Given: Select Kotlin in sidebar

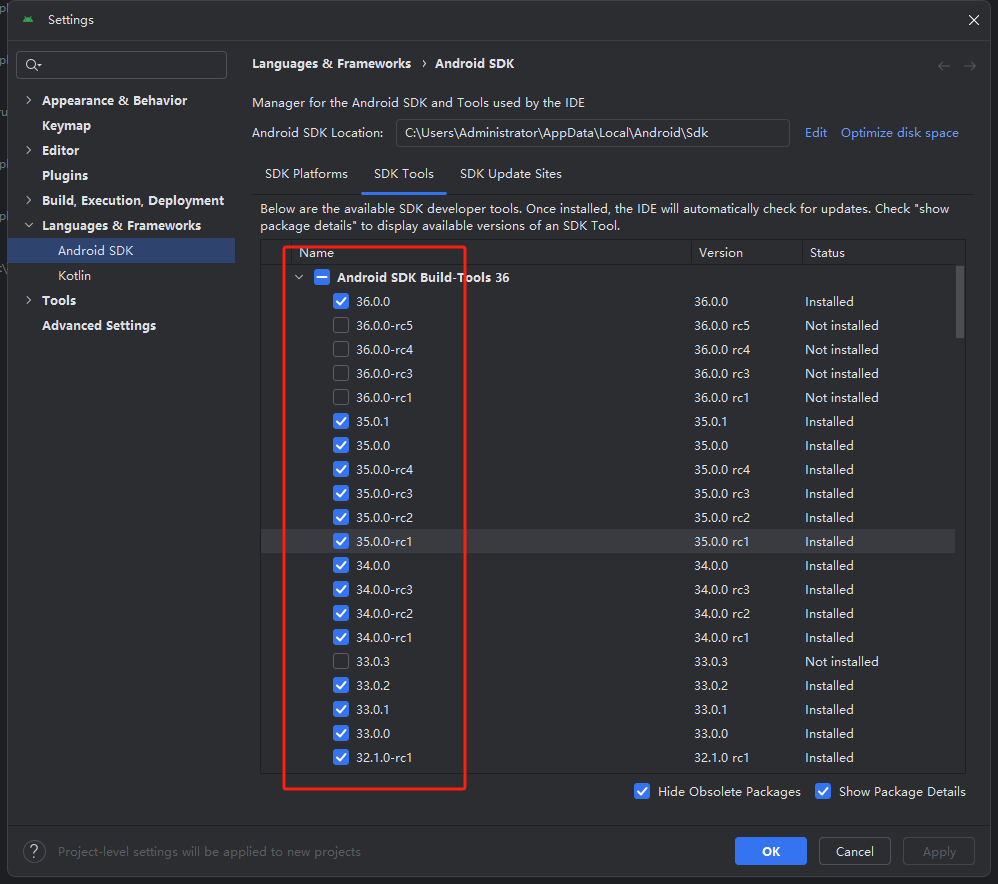Looking at the screenshot, I should point(74,276).
